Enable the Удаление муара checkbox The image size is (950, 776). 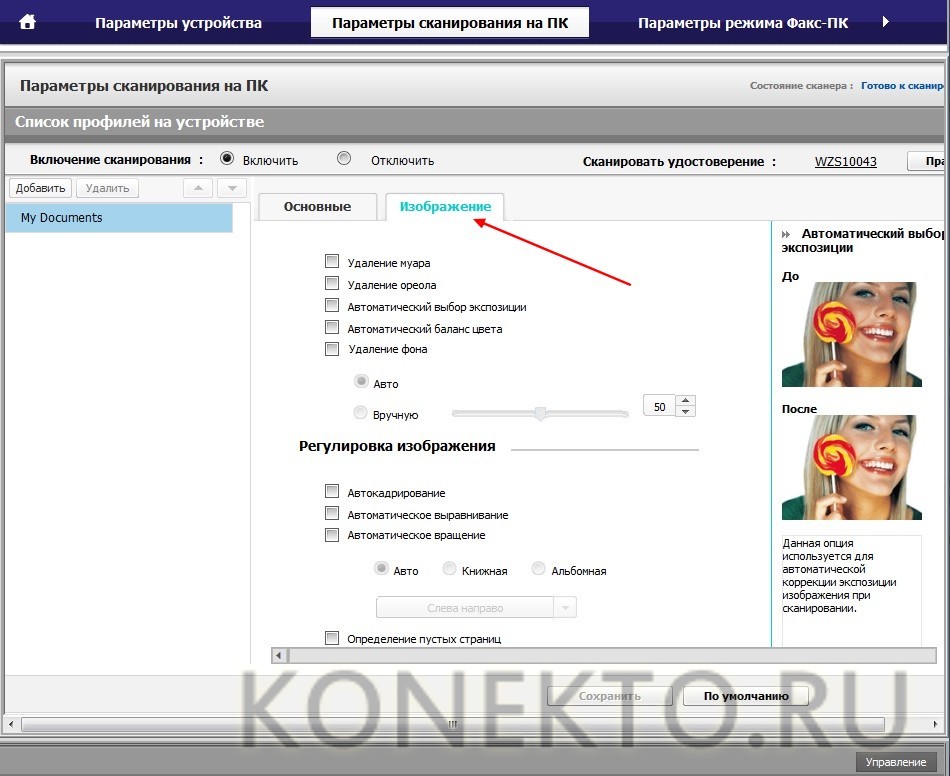coord(332,262)
